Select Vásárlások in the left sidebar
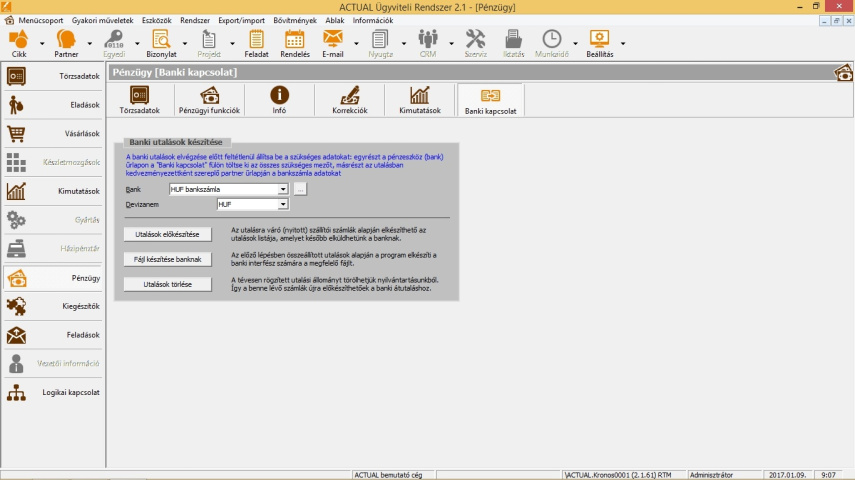The height and width of the screenshot is (480, 855). [53, 133]
